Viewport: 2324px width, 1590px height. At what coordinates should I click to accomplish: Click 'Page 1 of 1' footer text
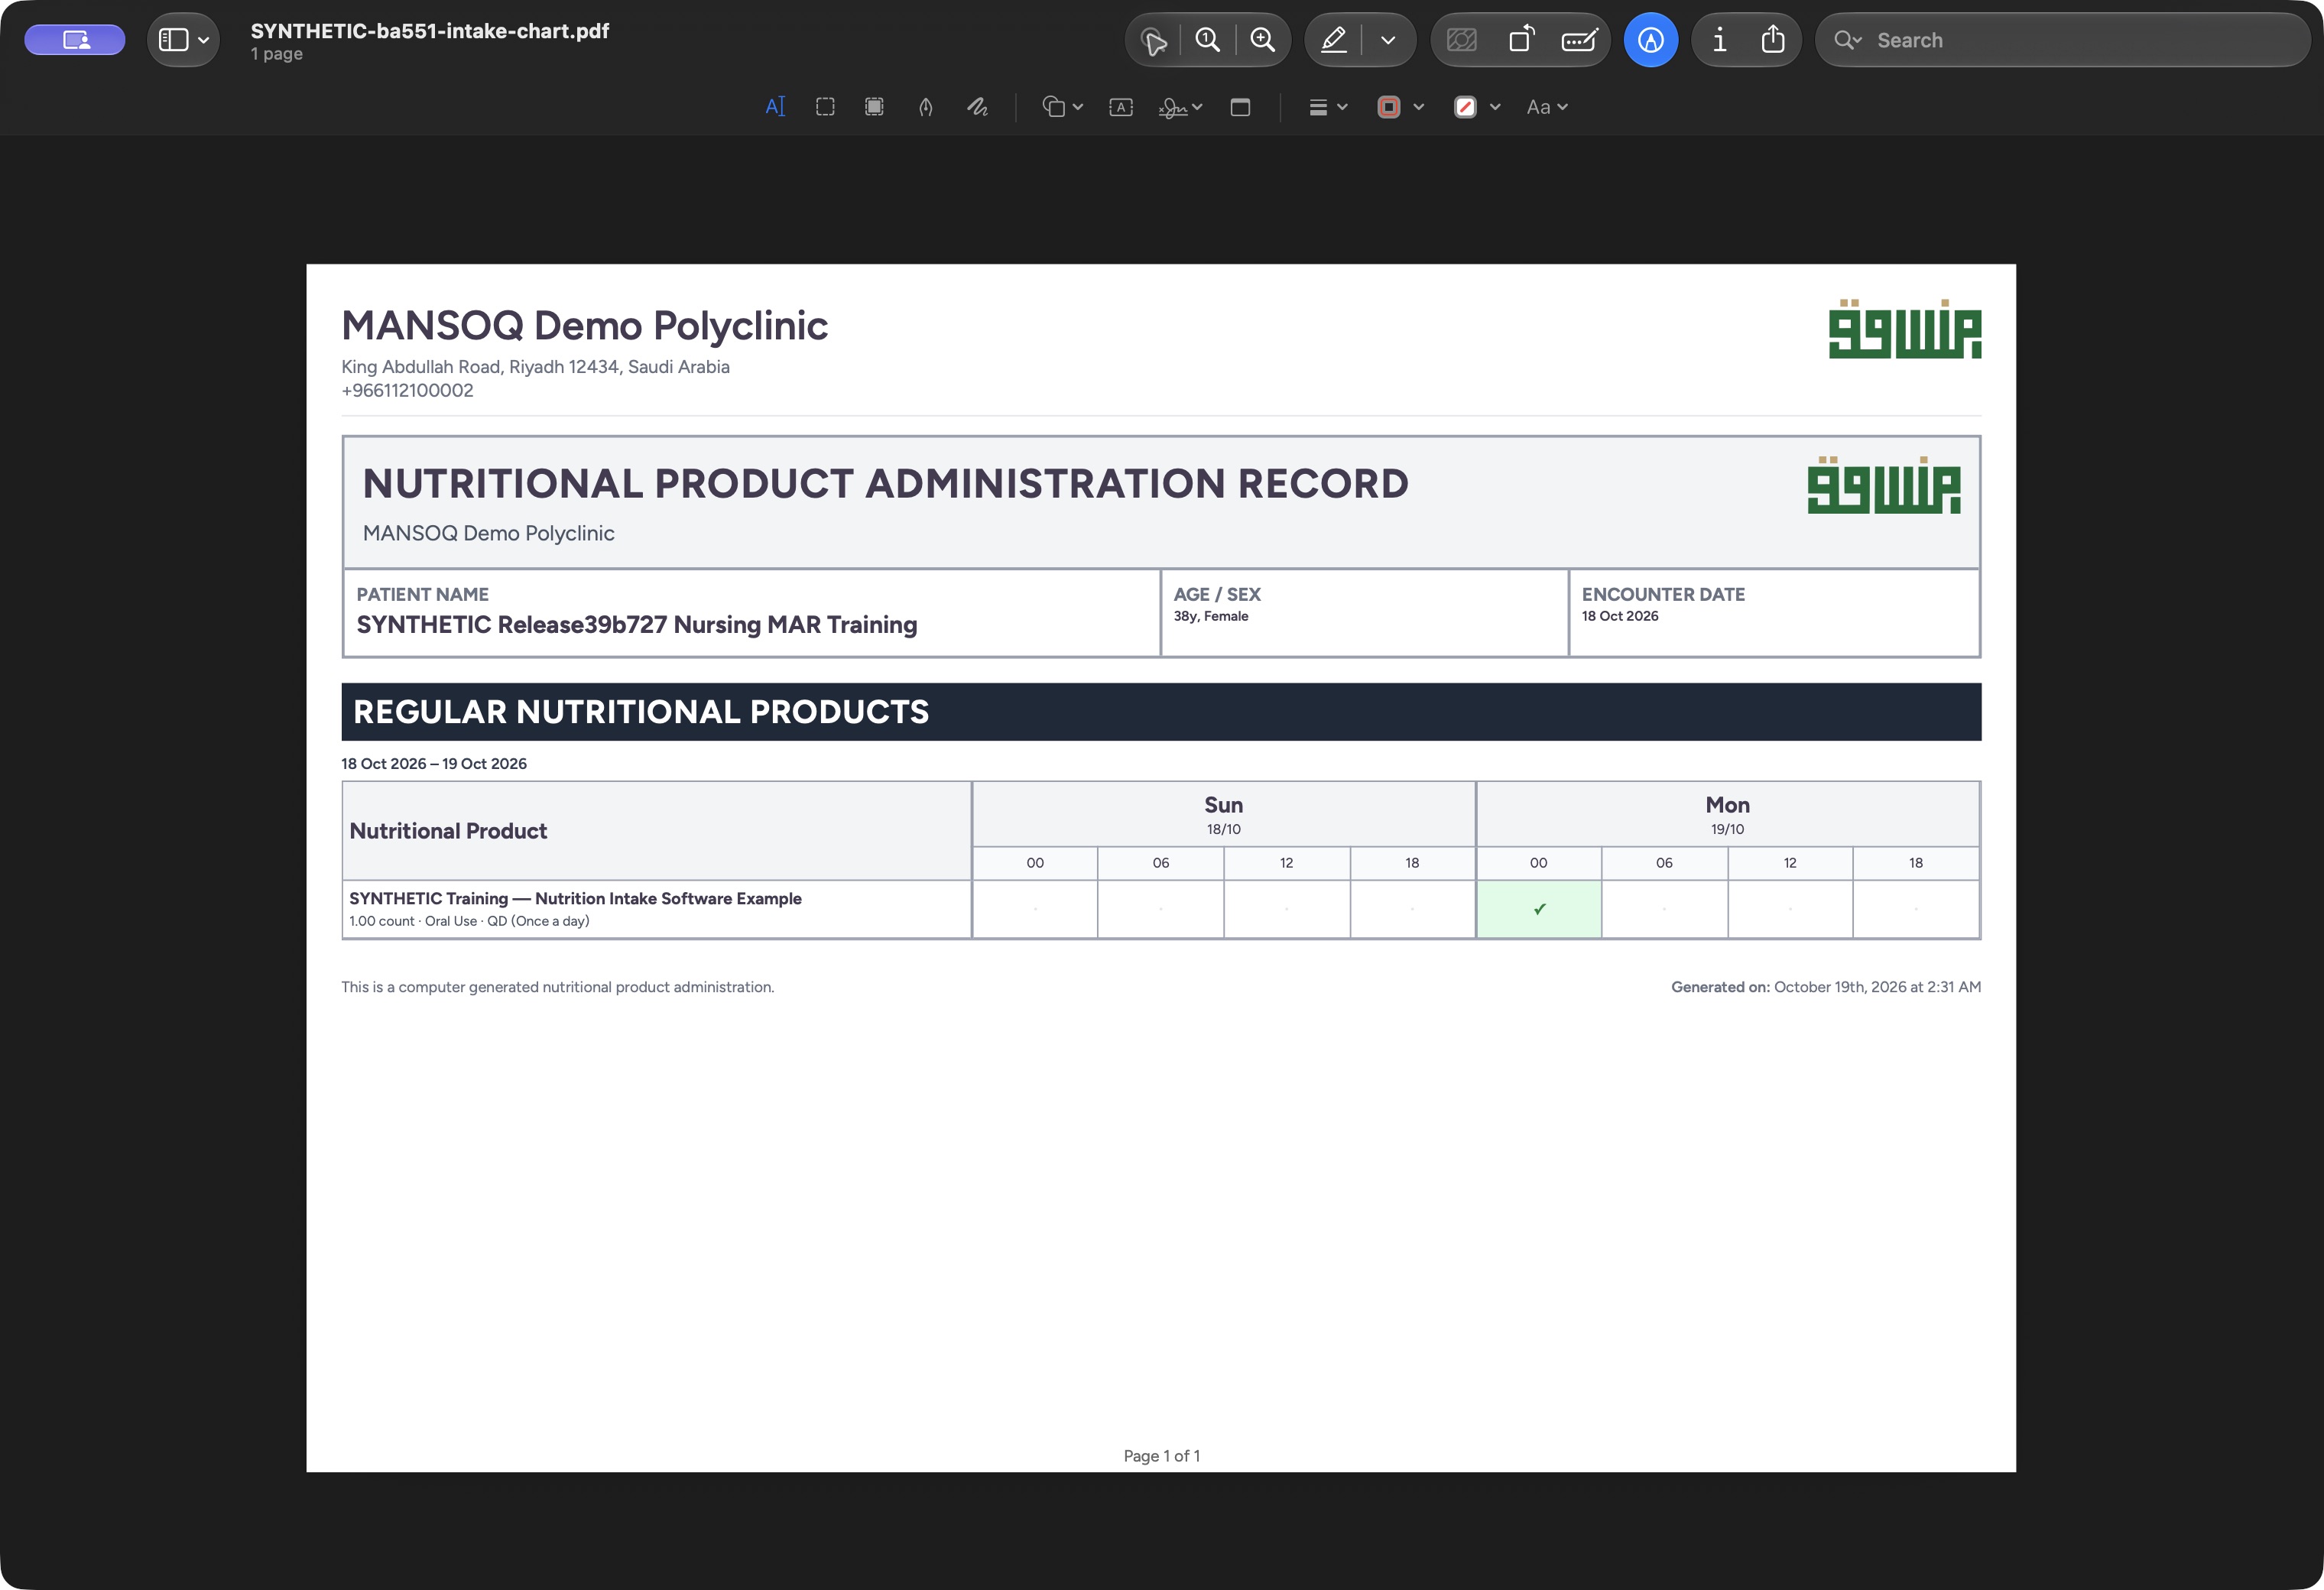(x=1161, y=1456)
